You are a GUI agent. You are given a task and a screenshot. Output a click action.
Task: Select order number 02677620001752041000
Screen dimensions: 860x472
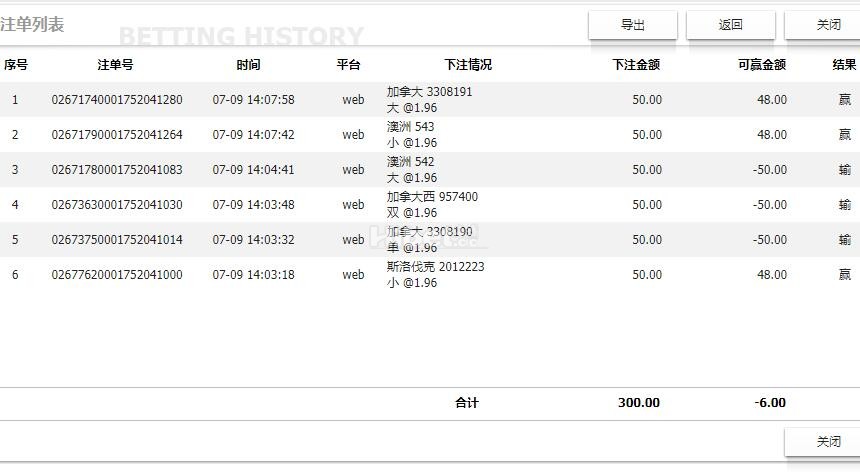(x=117, y=275)
